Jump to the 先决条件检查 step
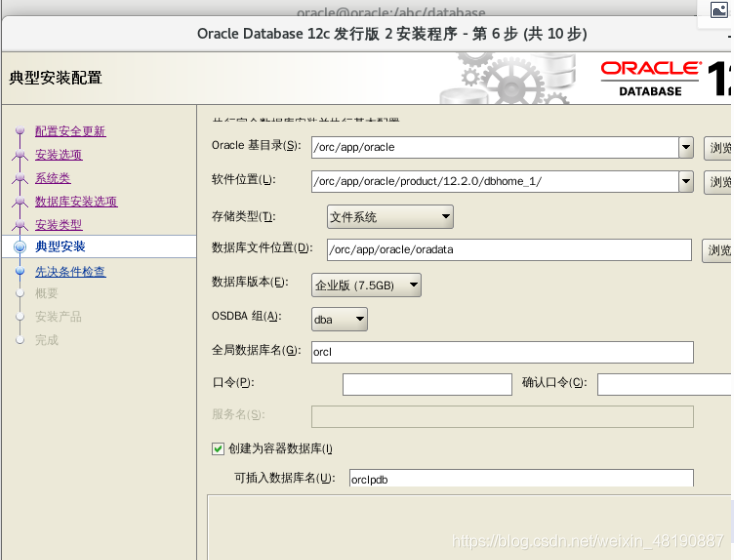This screenshot has width=734, height=560. point(70,272)
